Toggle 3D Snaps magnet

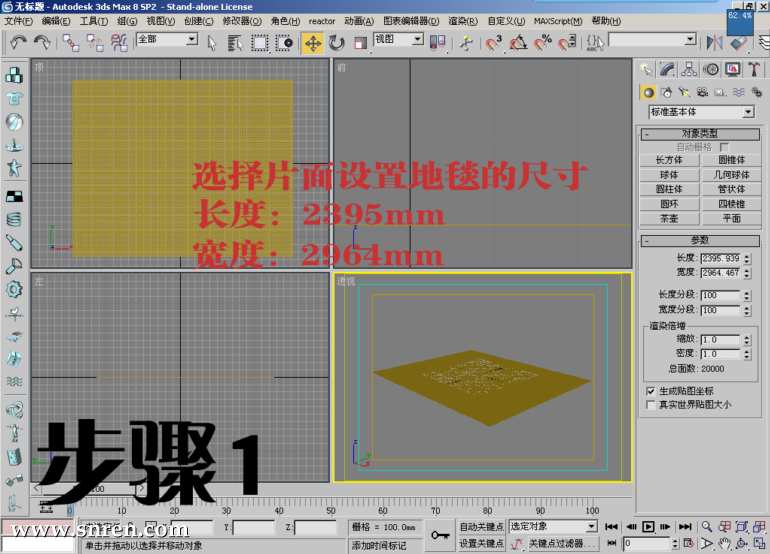(493, 43)
